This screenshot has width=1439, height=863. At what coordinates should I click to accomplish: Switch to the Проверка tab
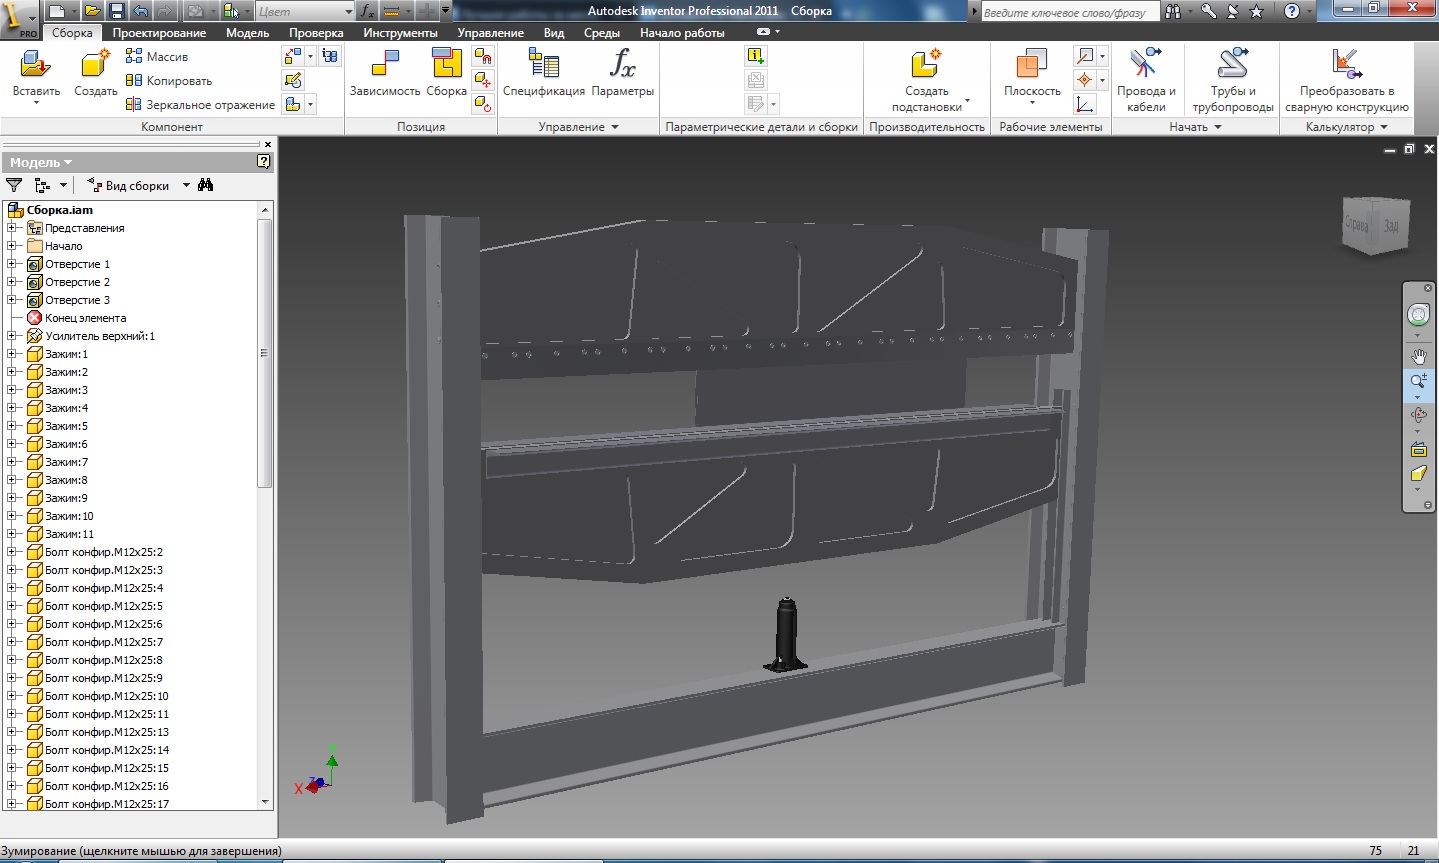(316, 32)
